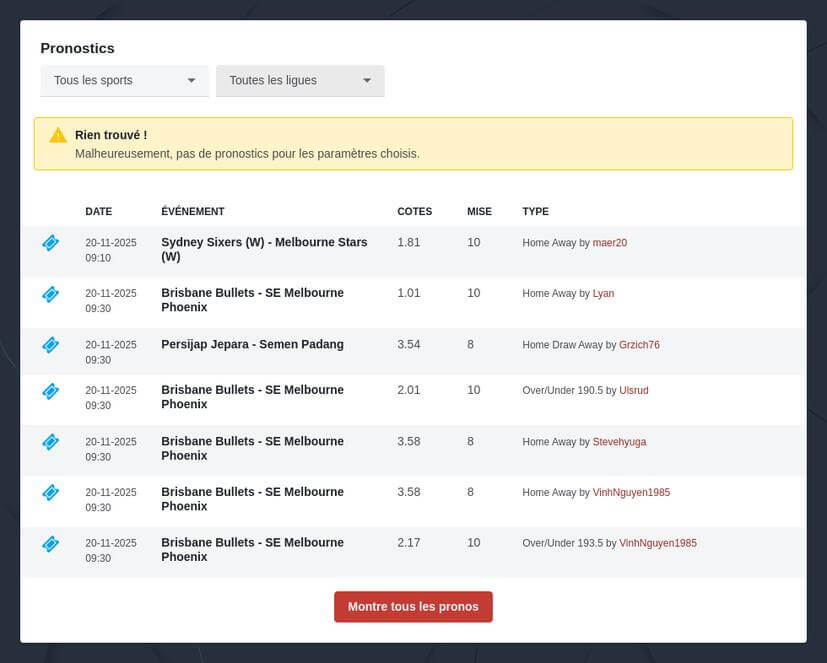This screenshot has width=827, height=663.
Task: Open Grzich76's profile link
Action: click(639, 345)
